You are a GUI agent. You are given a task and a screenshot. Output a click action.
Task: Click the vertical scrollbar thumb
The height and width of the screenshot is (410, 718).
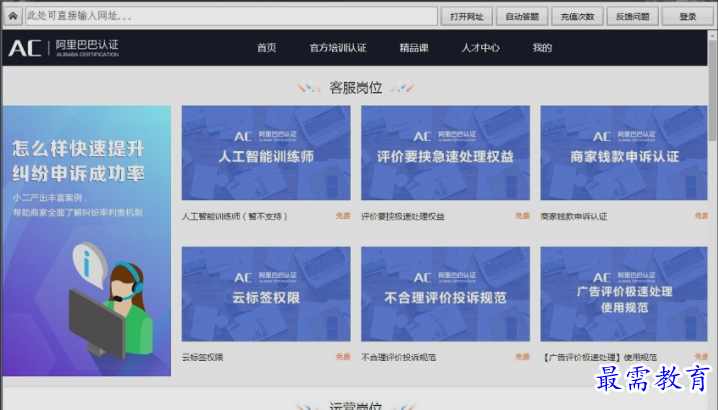pos(713,90)
